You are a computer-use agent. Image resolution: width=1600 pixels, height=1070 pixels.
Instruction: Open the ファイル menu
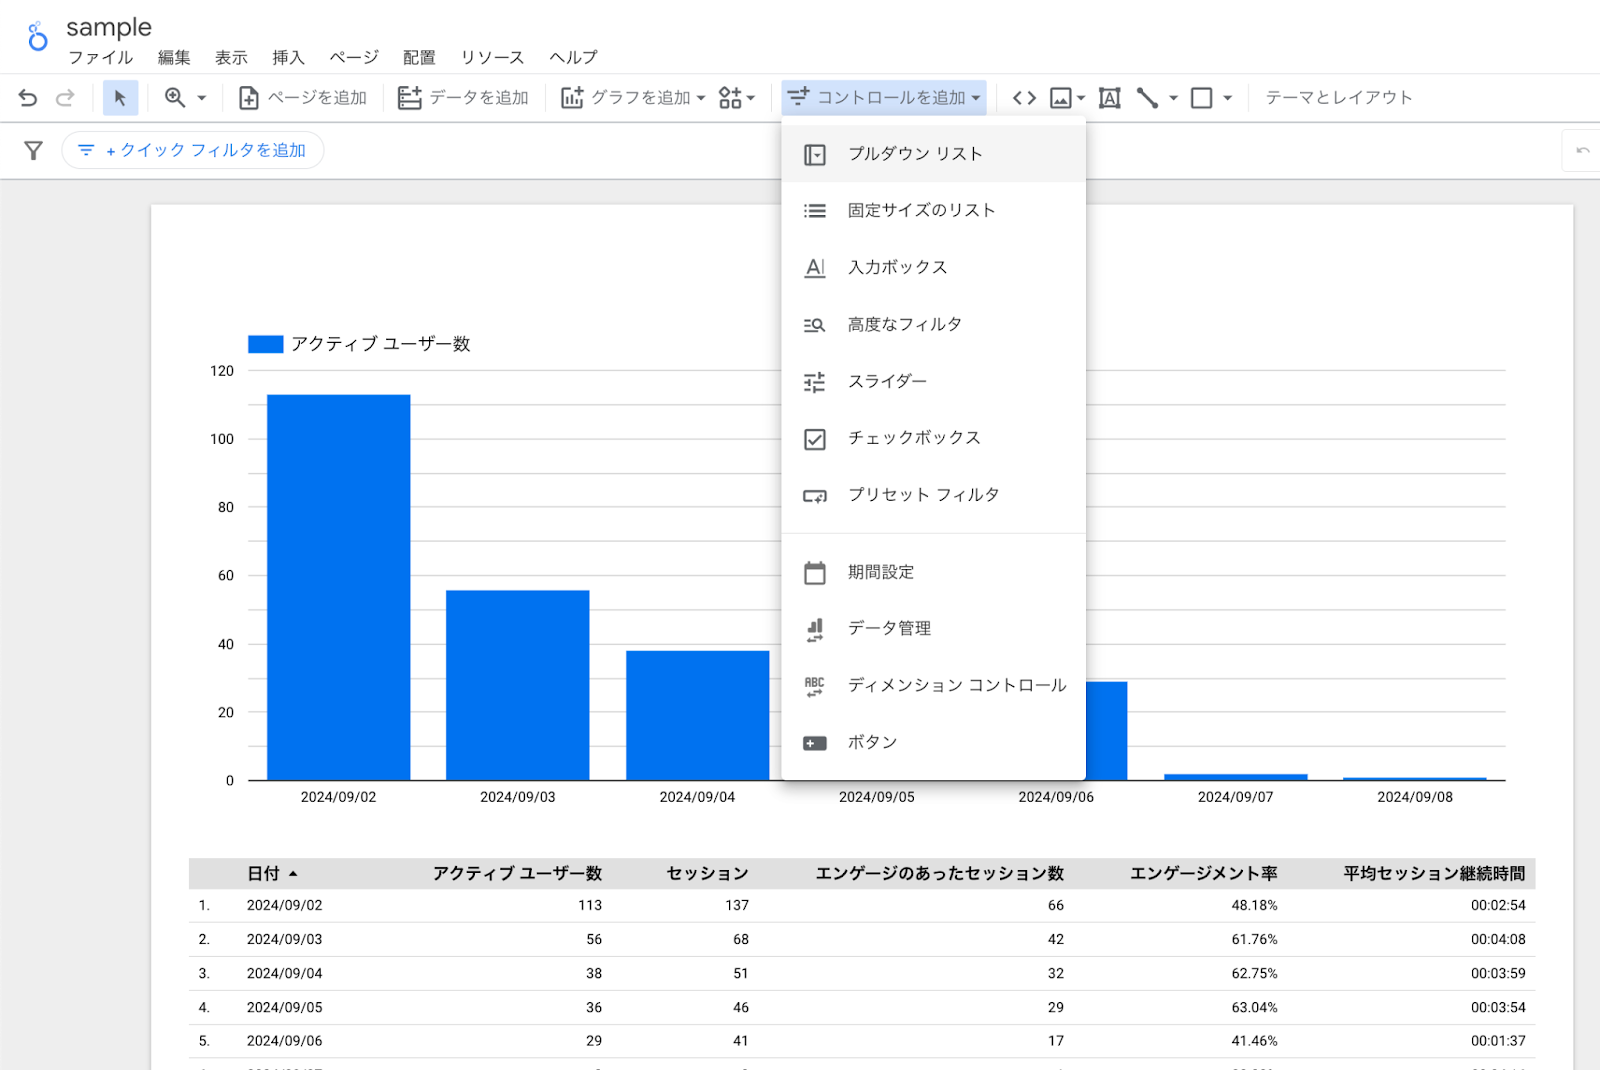(x=100, y=58)
